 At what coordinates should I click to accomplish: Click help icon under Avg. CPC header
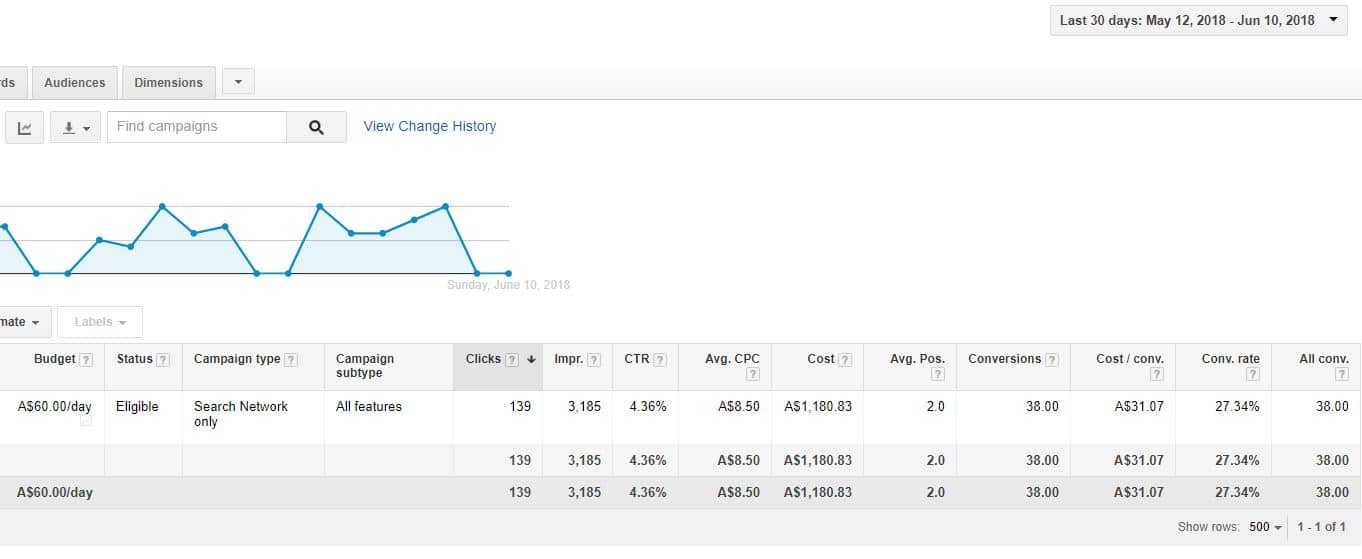point(752,375)
